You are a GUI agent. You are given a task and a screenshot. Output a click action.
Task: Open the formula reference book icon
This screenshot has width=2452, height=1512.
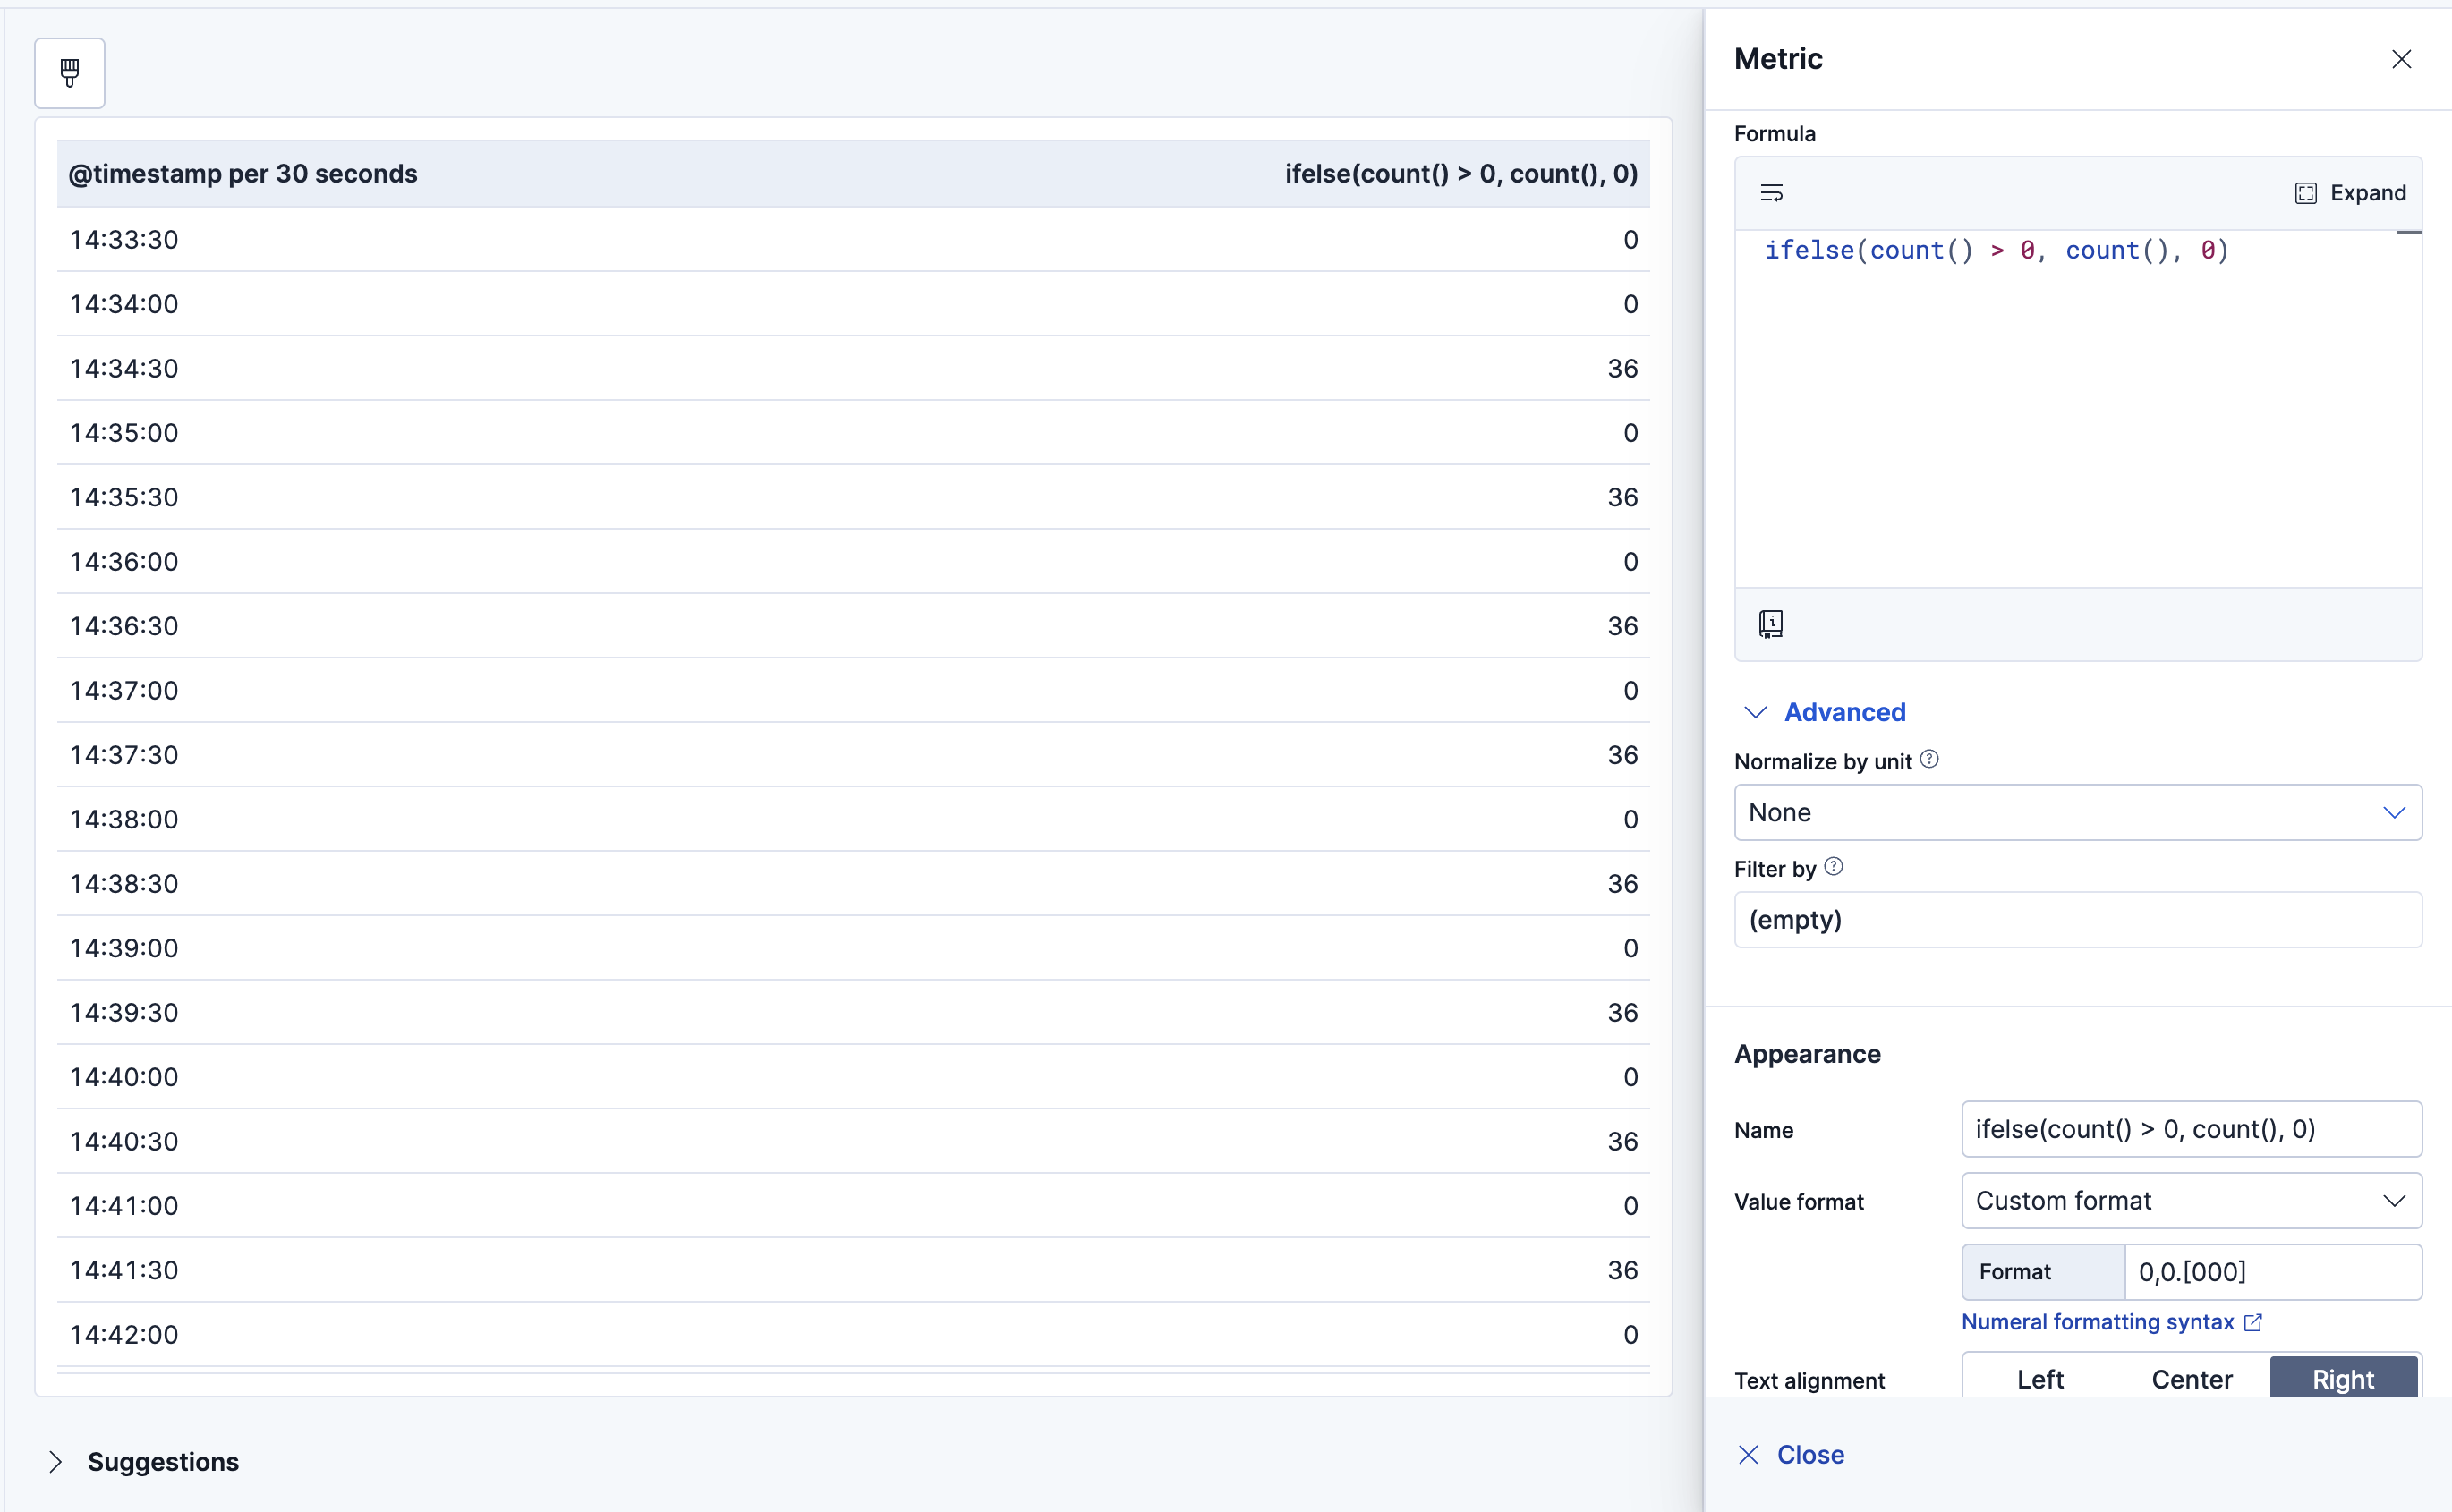[1771, 624]
